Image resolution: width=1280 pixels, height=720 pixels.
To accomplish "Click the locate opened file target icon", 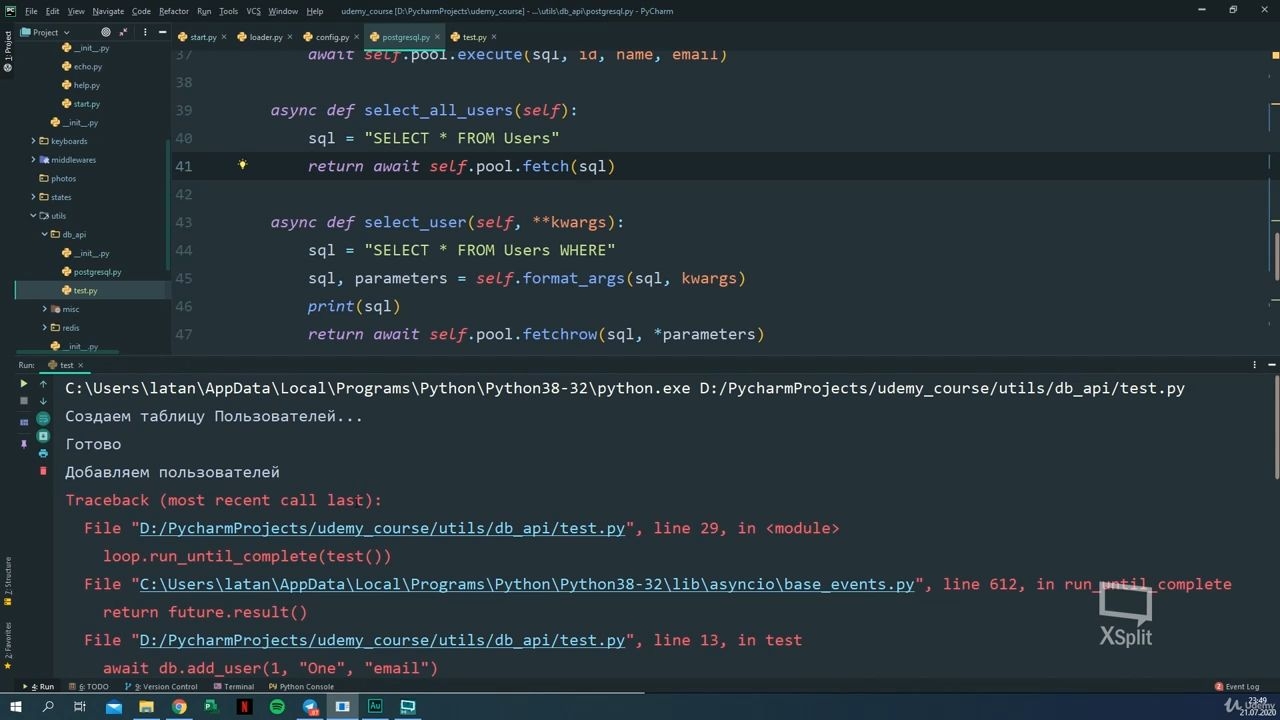I will (x=106, y=32).
